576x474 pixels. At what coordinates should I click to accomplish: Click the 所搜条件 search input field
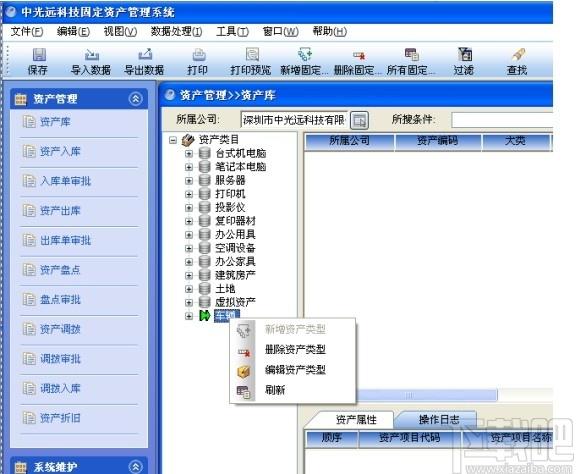coord(502,120)
